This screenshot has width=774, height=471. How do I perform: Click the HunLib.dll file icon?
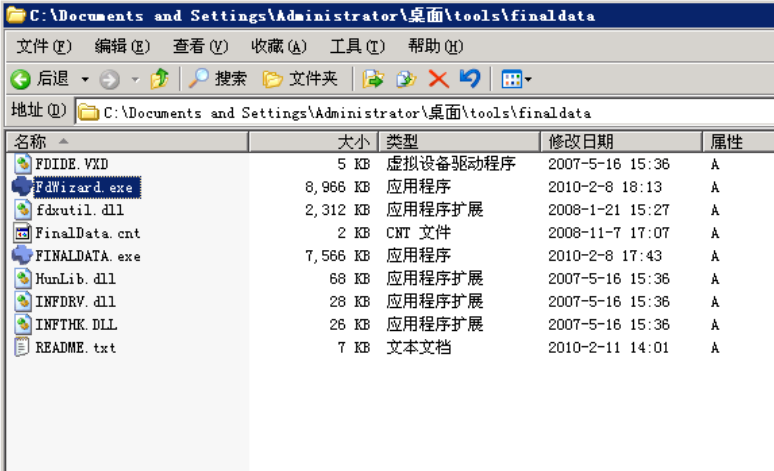pos(22,278)
